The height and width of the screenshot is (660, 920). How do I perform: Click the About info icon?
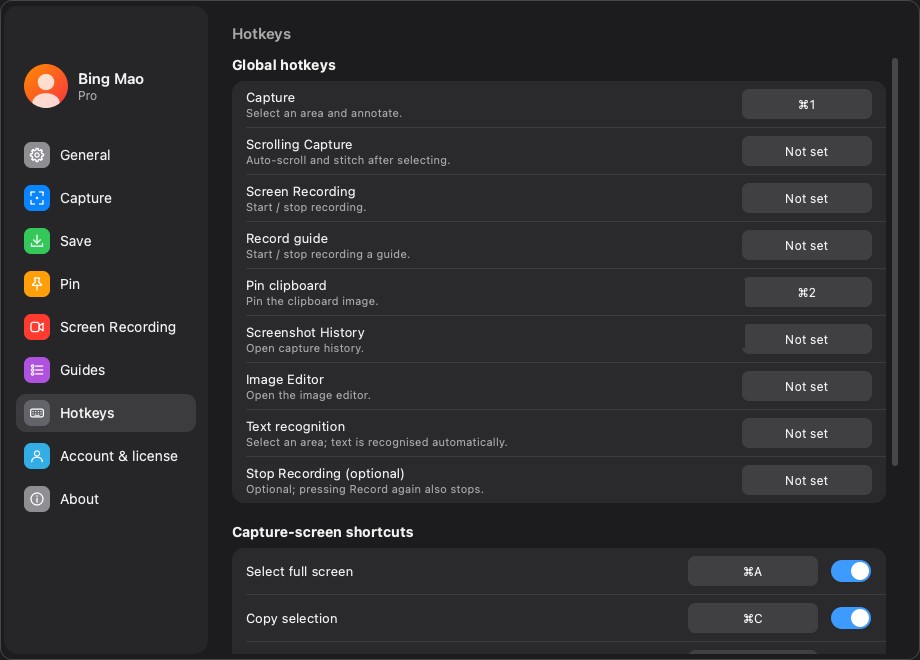pyautogui.click(x=37, y=499)
